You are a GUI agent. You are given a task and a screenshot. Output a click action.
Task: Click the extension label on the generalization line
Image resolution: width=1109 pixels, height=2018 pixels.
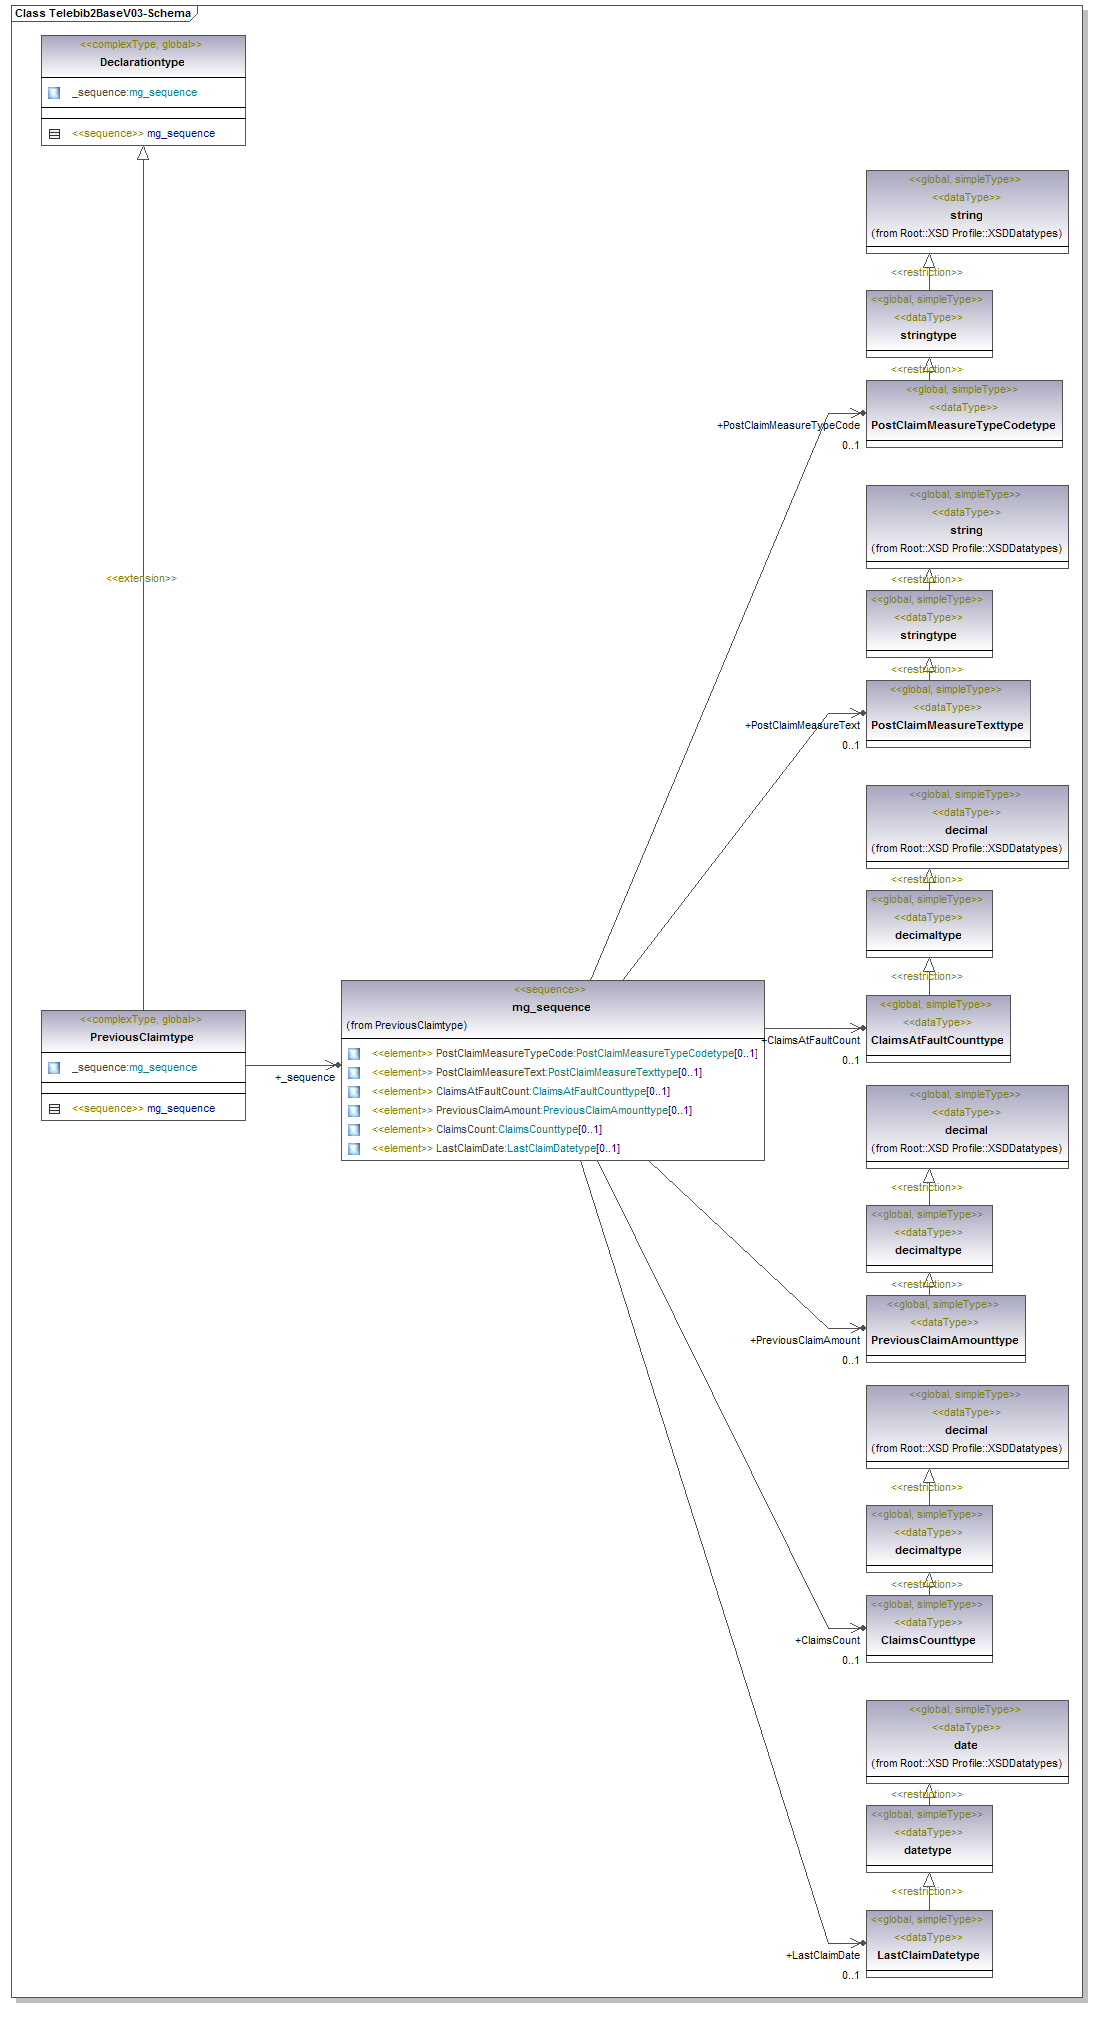pyautogui.click(x=141, y=579)
